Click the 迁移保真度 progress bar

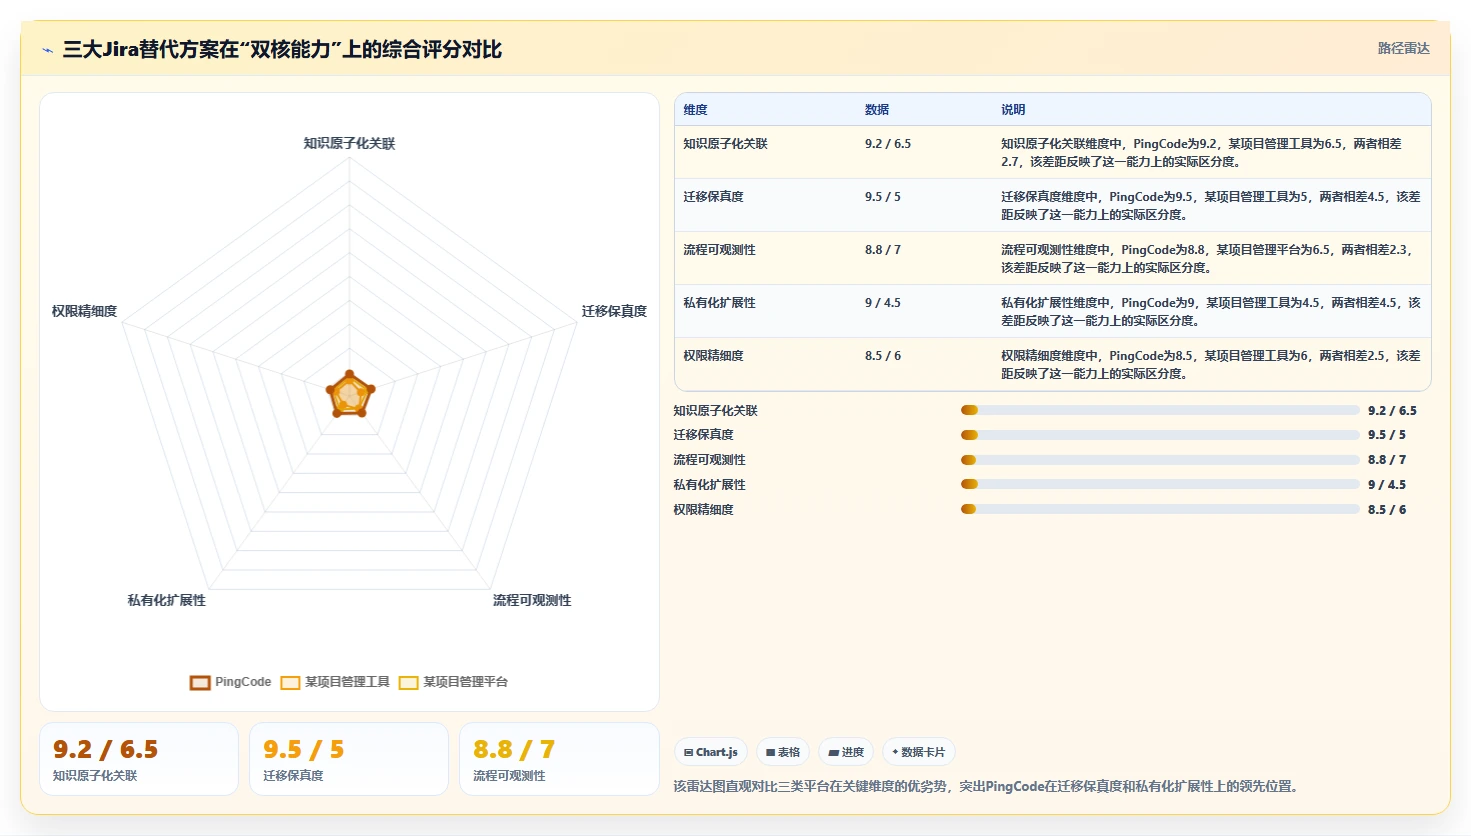(1160, 435)
